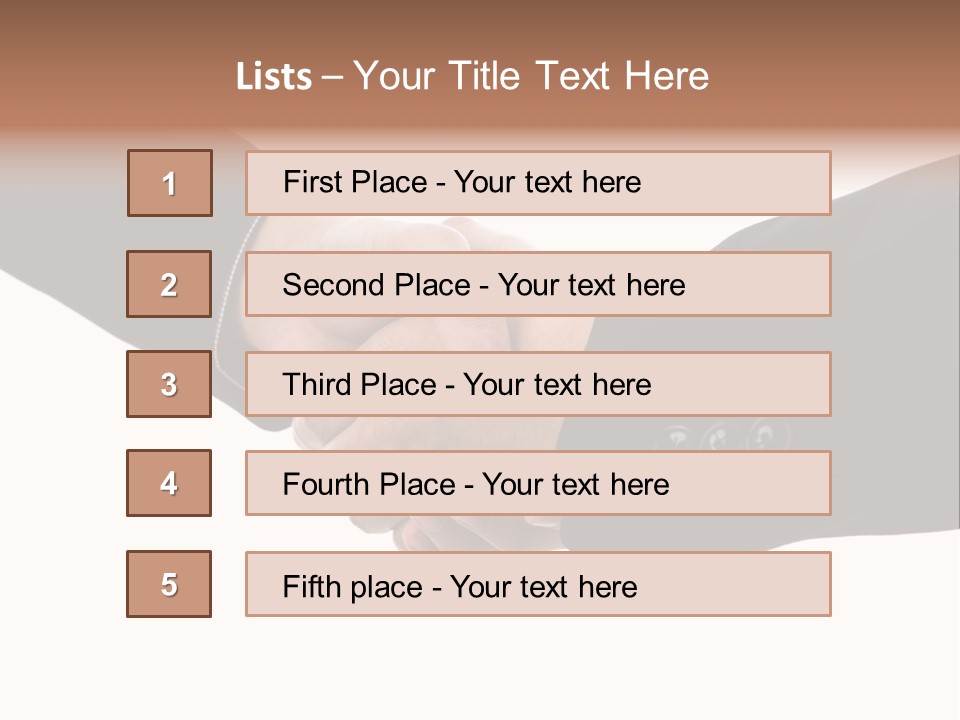Viewport: 960px width, 720px height.
Task: Click the First Place text box
Action: [538, 183]
